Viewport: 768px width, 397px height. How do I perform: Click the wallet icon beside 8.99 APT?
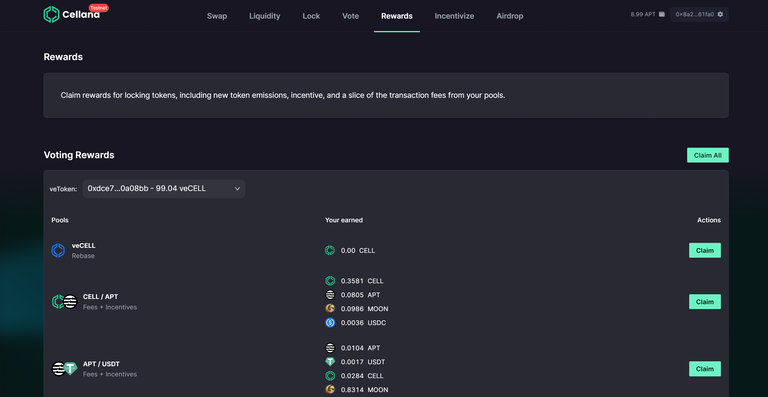pos(662,14)
